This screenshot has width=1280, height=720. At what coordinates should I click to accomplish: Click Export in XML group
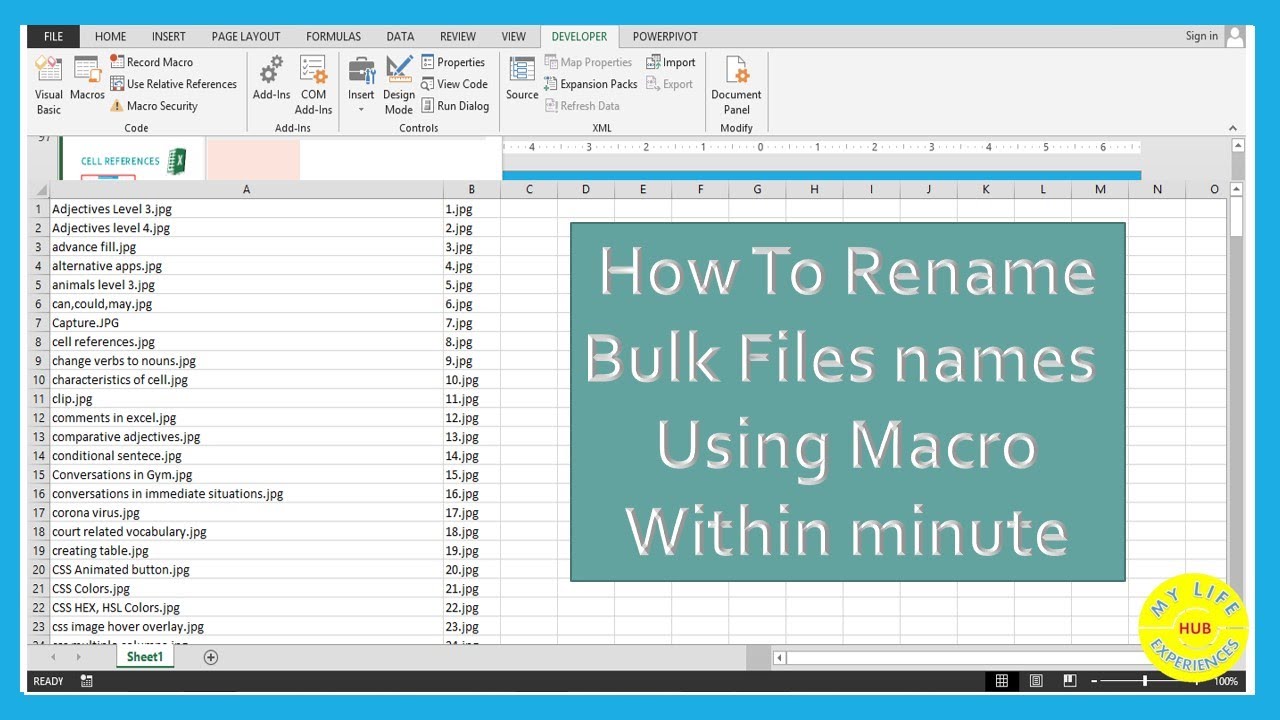[669, 84]
